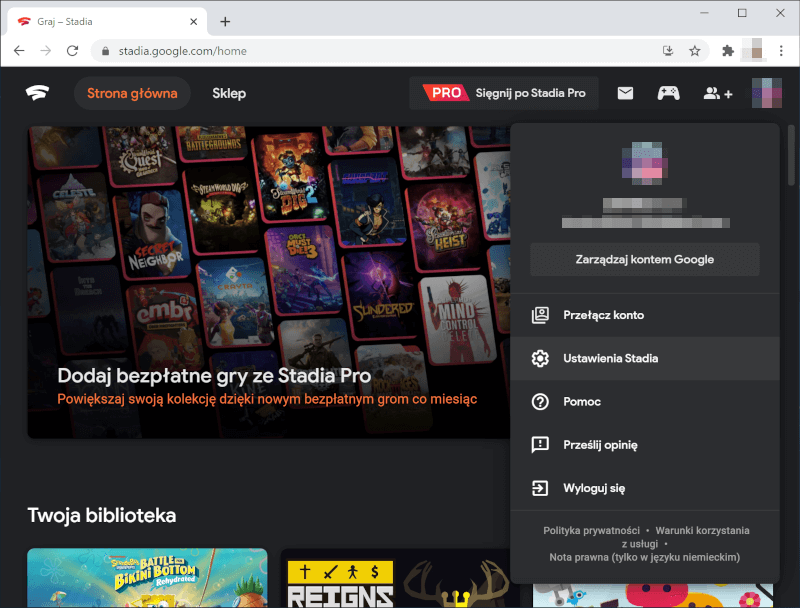The height and width of the screenshot is (608, 800).
Task: Open the browser extensions puzzle icon
Action: click(729, 50)
